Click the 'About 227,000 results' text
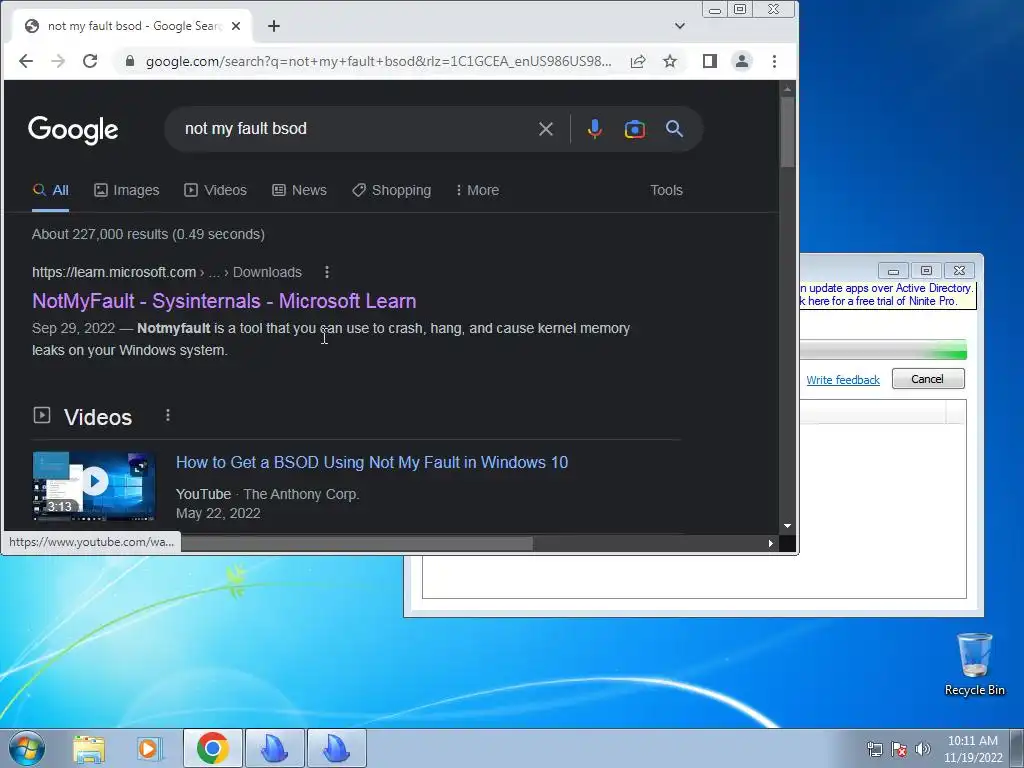1024x768 pixels. (x=148, y=234)
